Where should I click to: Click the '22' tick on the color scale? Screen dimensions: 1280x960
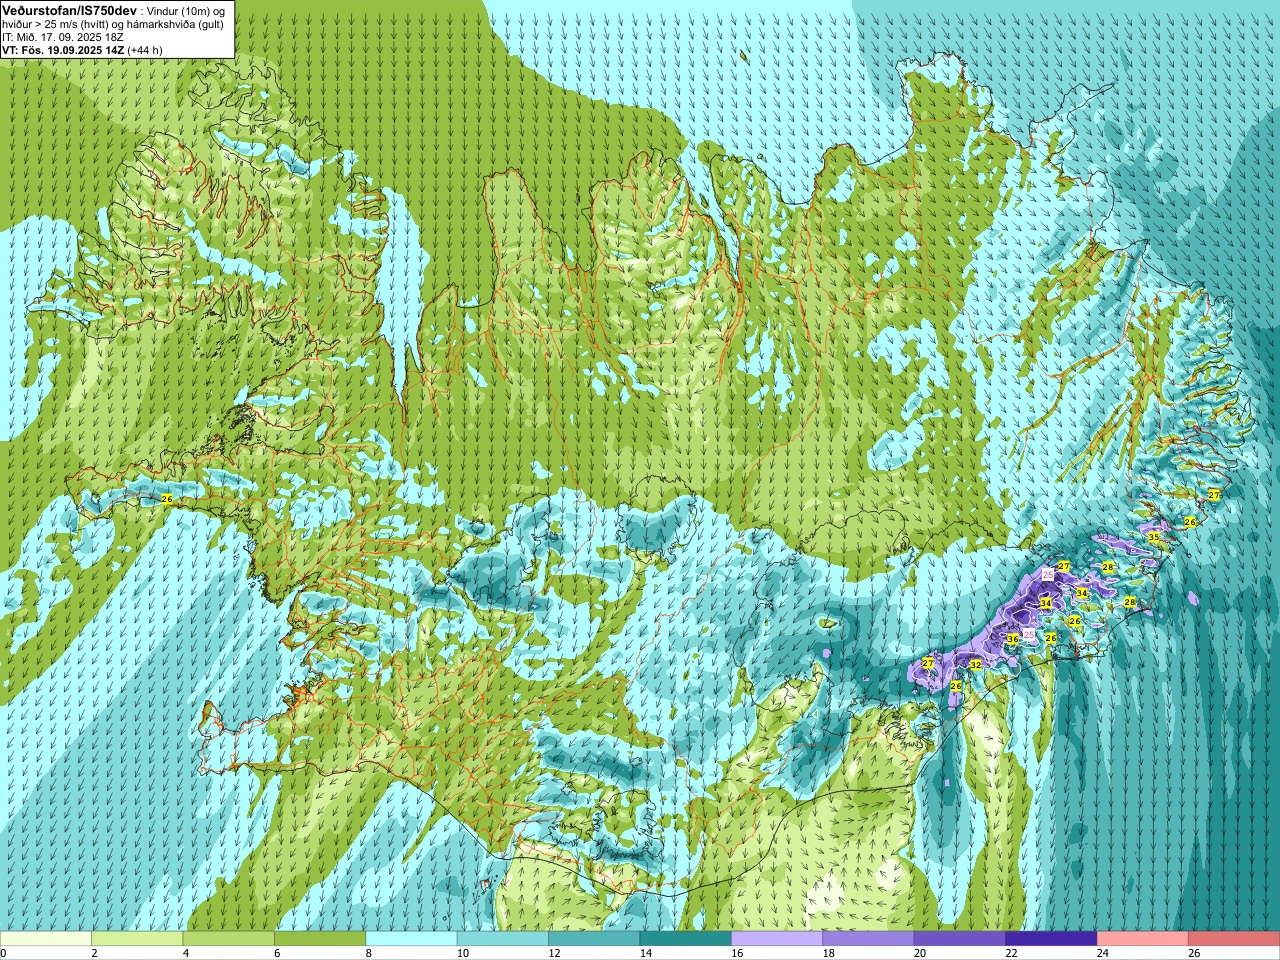[x=1011, y=953]
